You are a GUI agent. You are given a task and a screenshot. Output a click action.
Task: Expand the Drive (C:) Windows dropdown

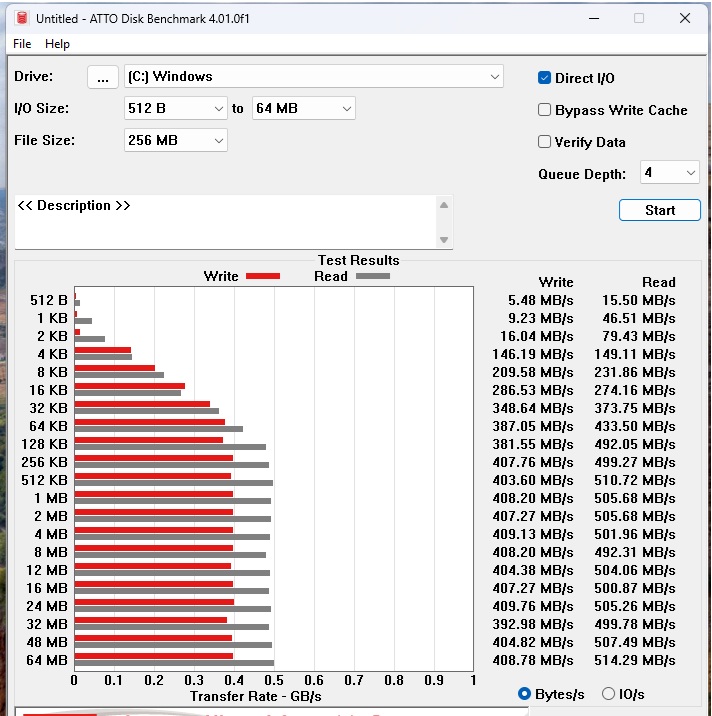pyautogui.click(x=314, y=77)
